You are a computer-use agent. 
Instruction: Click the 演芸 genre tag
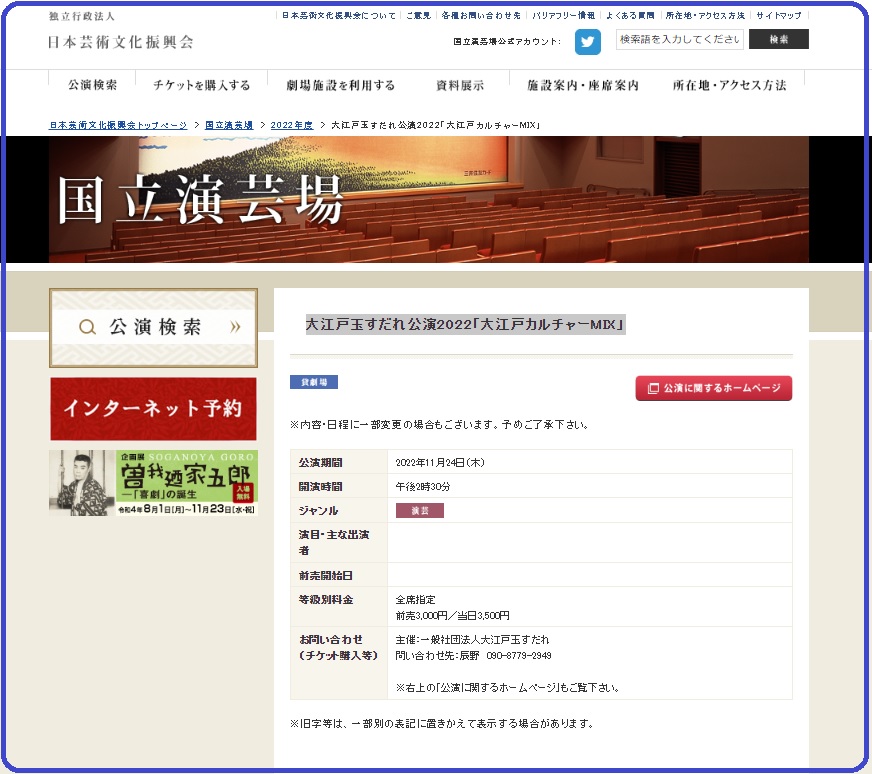[420, 510]
